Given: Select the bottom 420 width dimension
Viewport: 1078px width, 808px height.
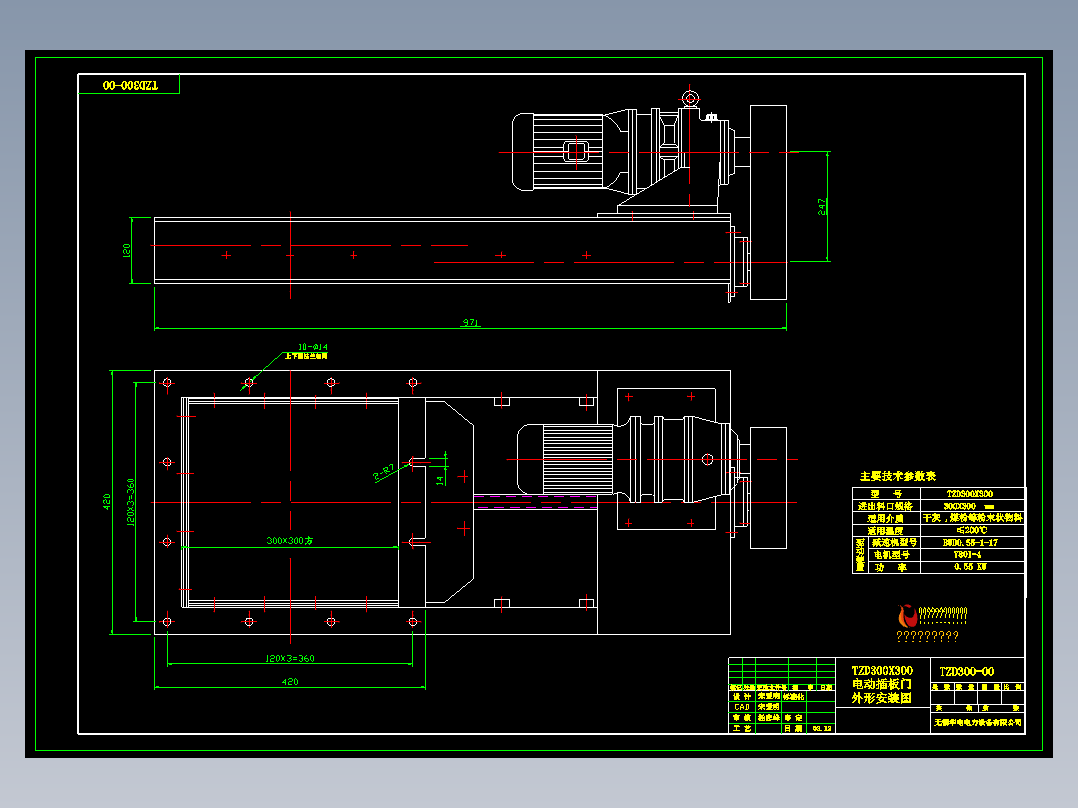Looking at the screenshot, I should (289, 681).
